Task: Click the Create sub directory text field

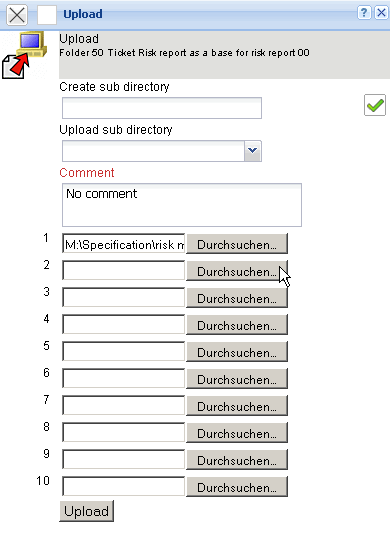Action: [x=162, y=108]
